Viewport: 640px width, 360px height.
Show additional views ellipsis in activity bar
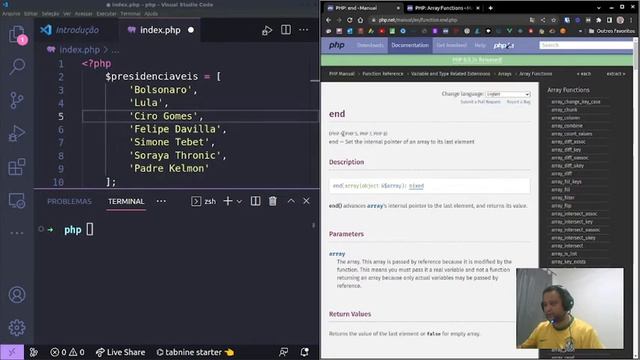(x=17, y=233)
